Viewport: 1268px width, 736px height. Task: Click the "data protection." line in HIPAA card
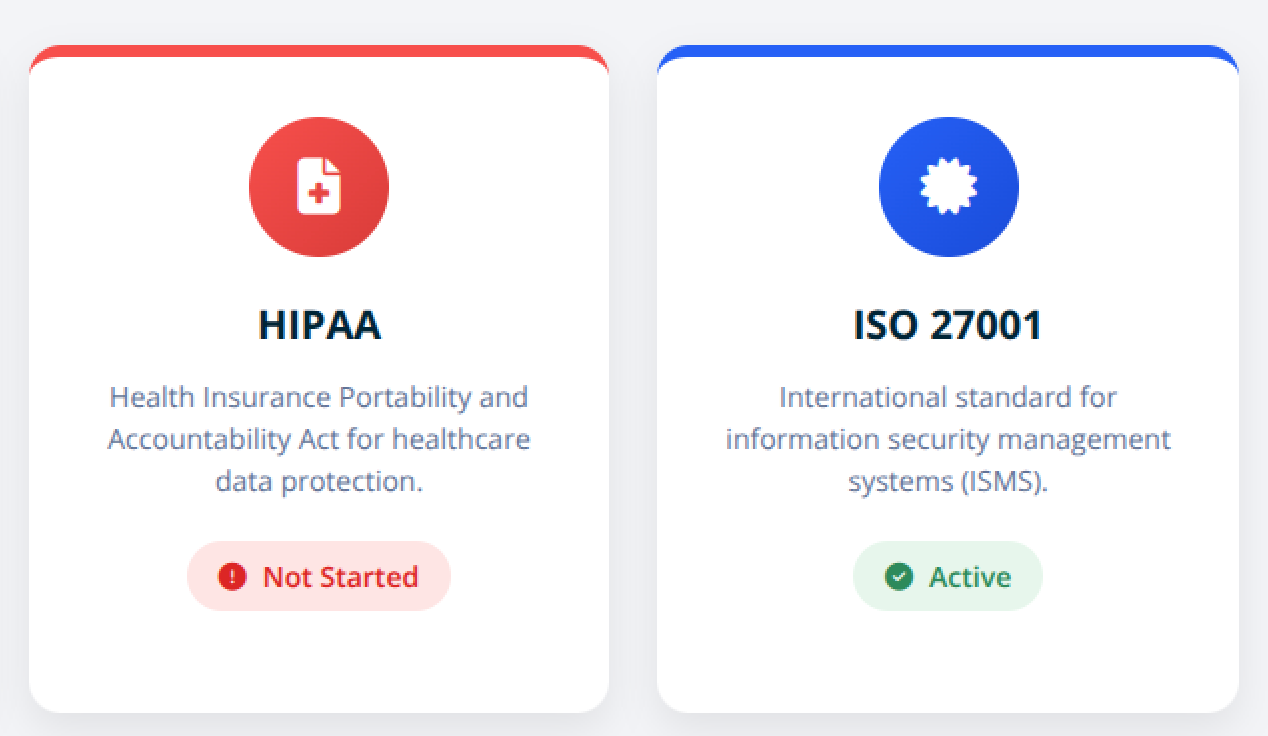click(319, 481)
